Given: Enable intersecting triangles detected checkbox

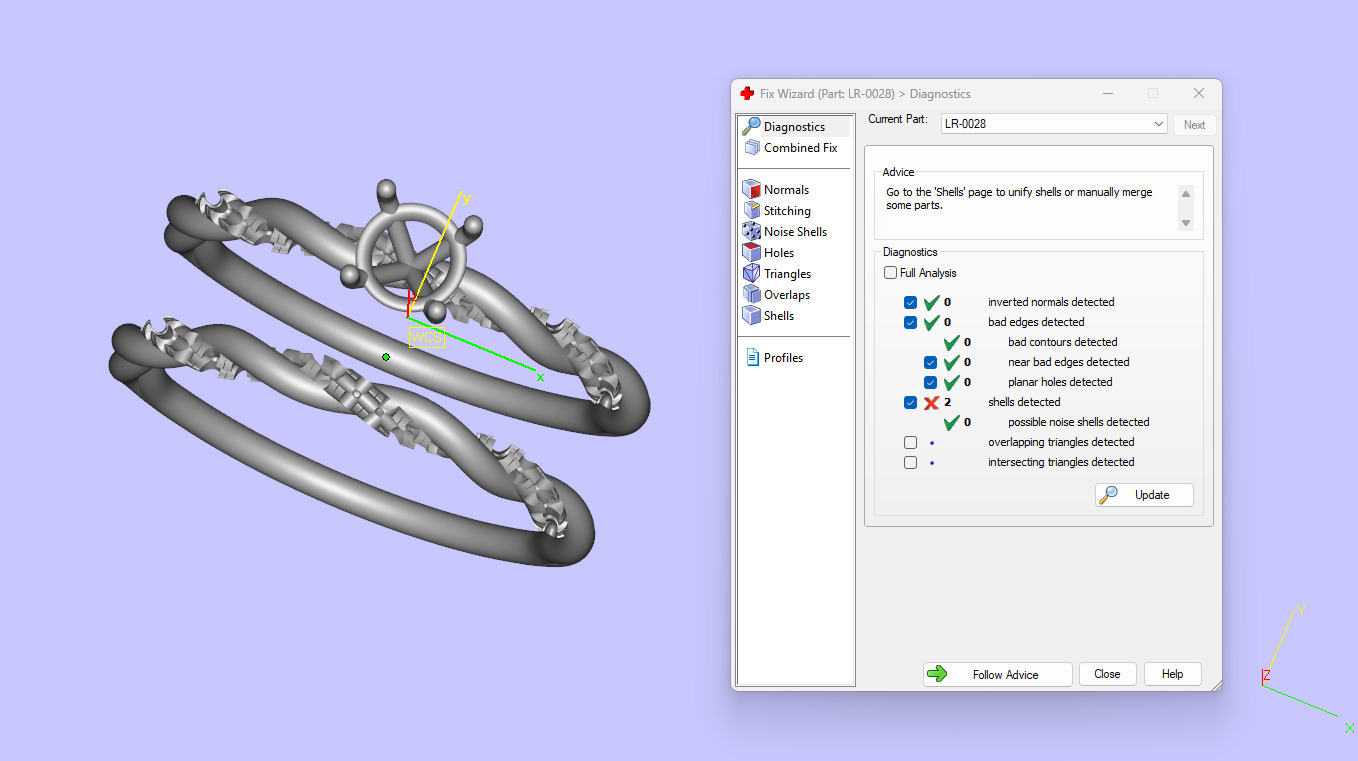Looking at the screenshot, I should pos(910,462).
